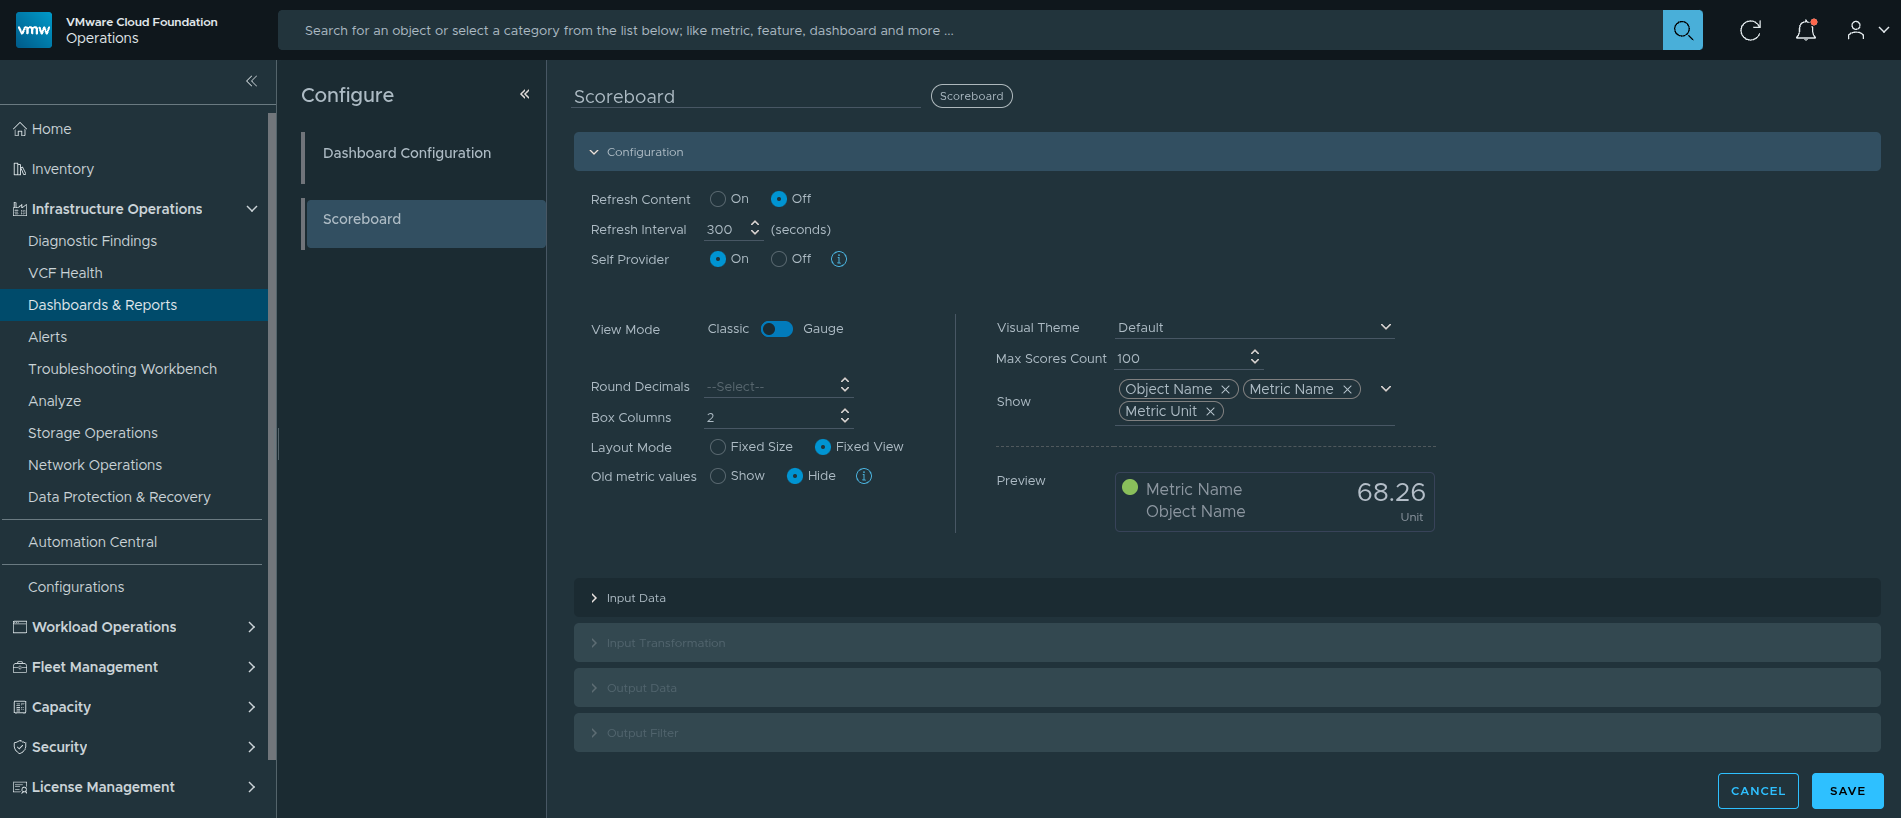Remove the Metric Name tag

tap(1347, 390)
